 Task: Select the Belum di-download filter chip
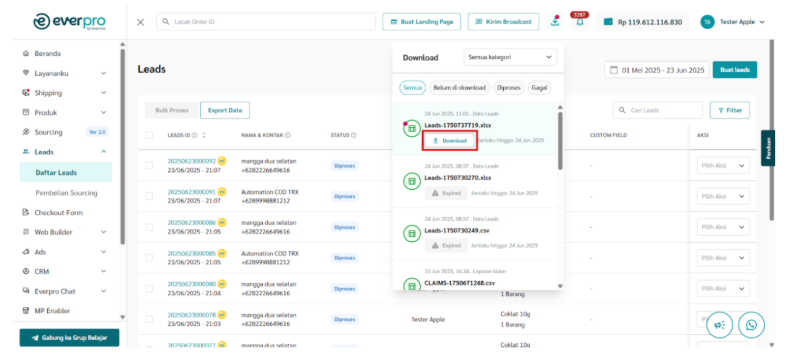(x=459, y=88)
